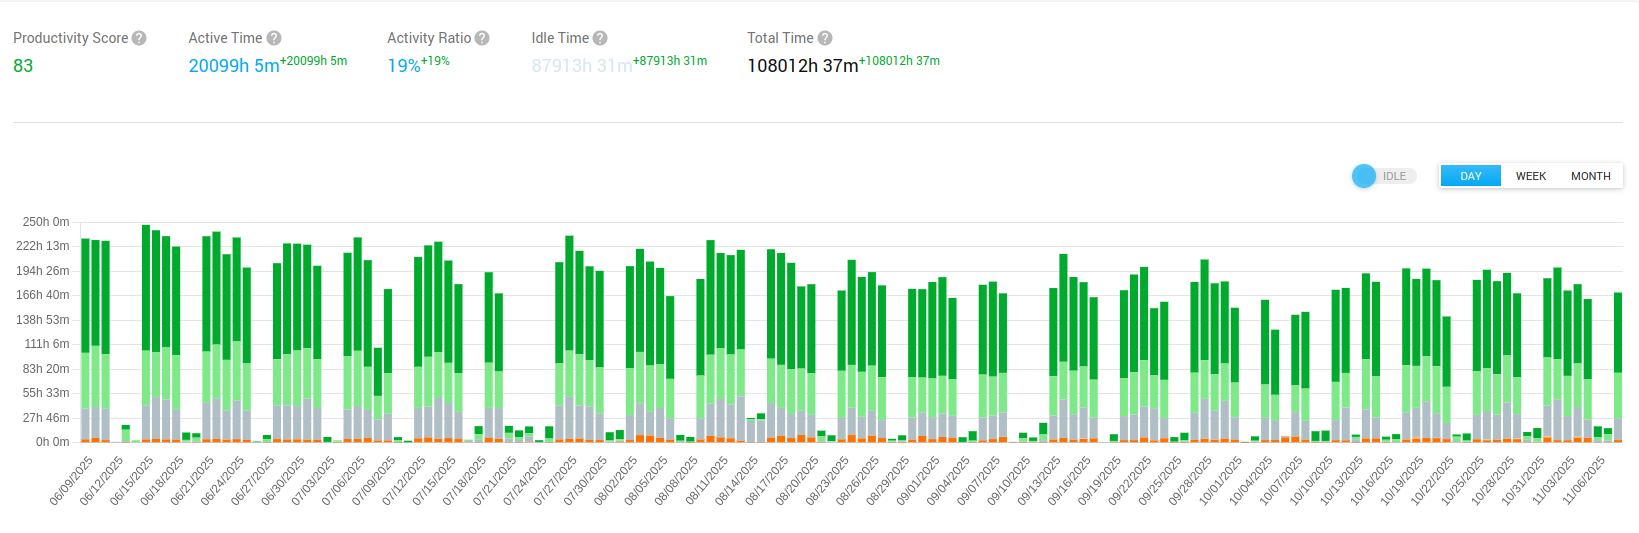The image size is (1639, 533).
Task: Click the 09/01/2025 x-axis date label
Action: [x=916, y=480]
